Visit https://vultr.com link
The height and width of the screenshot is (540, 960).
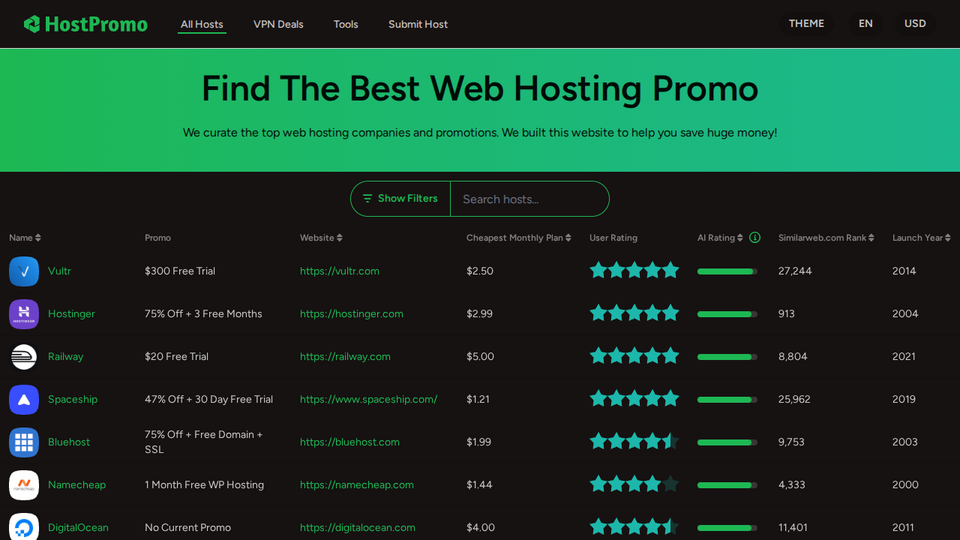(339, 271)
